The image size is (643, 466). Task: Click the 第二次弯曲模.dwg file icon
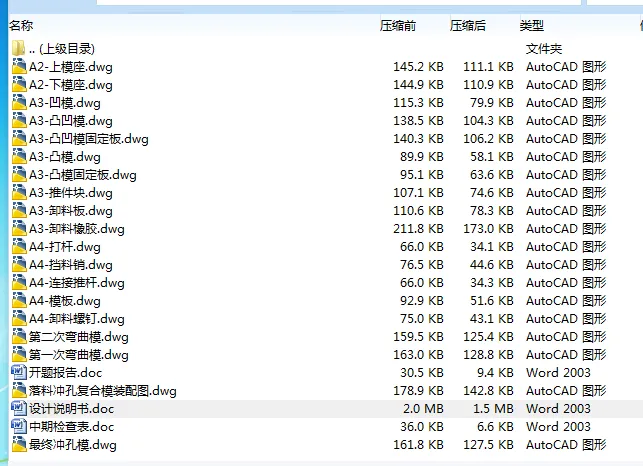[19, 337]
